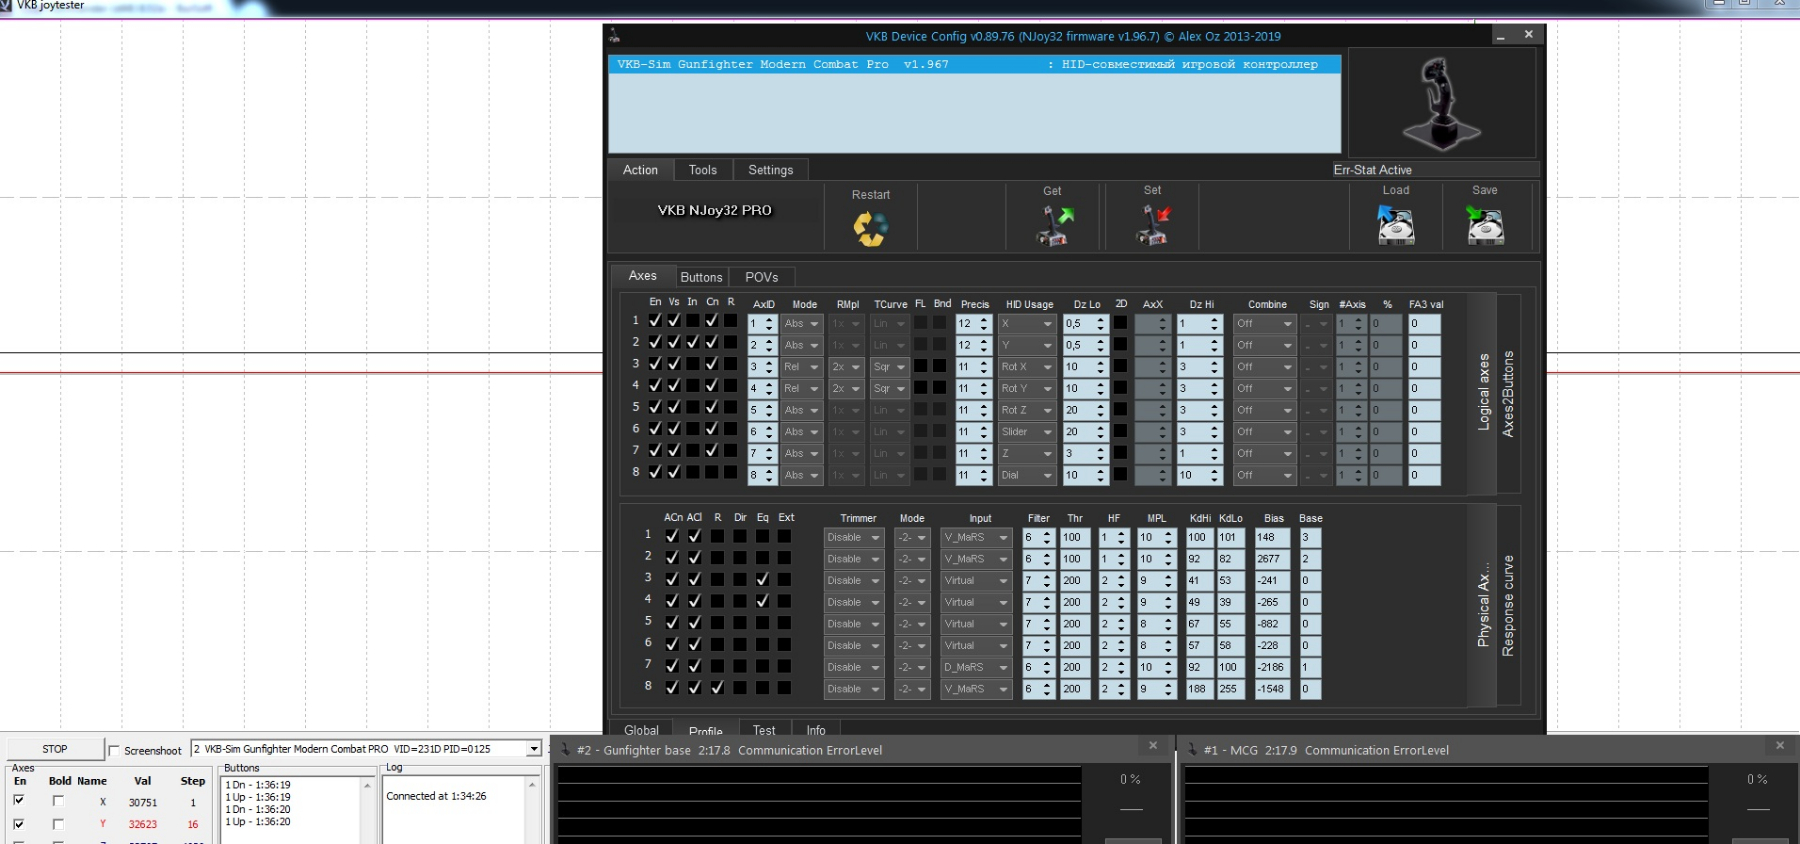Click the Err-Stat Active status label
This screenshot has width=1800, height=844.
coord(1372,170)
